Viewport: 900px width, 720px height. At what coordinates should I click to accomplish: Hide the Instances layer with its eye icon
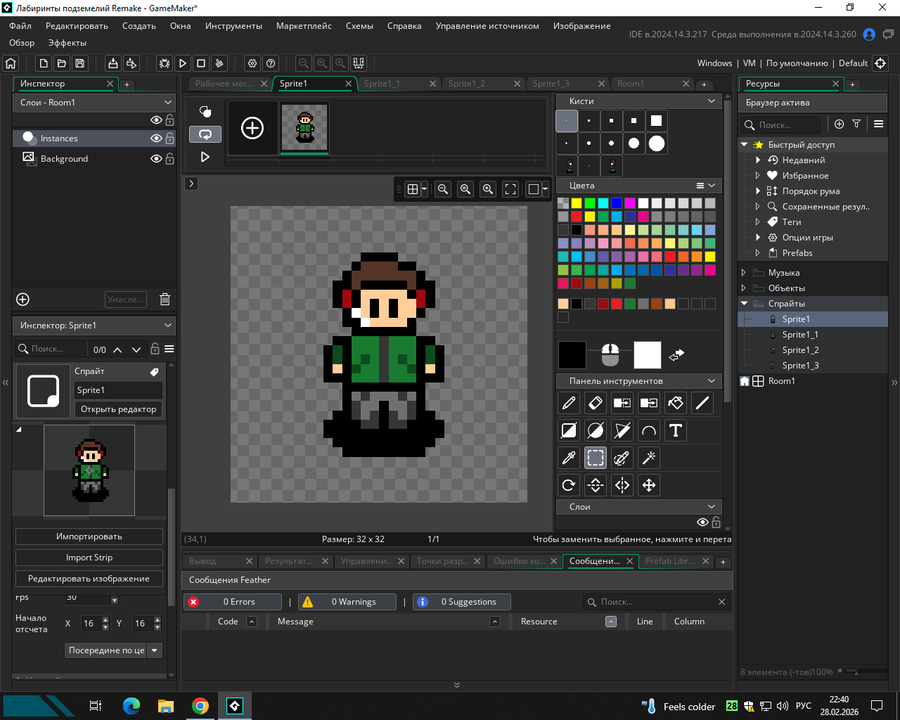coord(156,138)
